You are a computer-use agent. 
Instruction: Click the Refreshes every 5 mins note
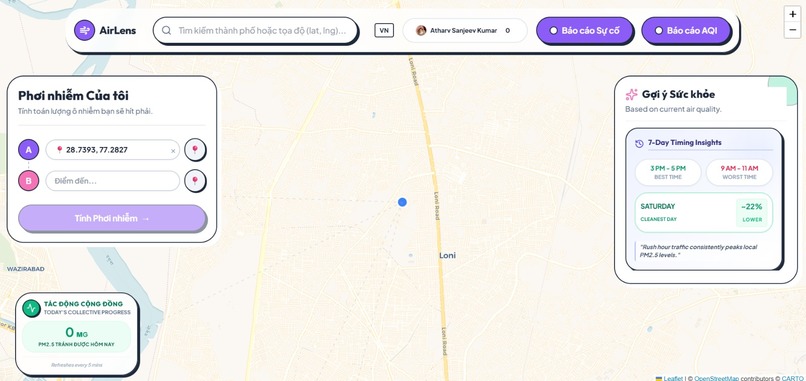click(x=76, y=365)
